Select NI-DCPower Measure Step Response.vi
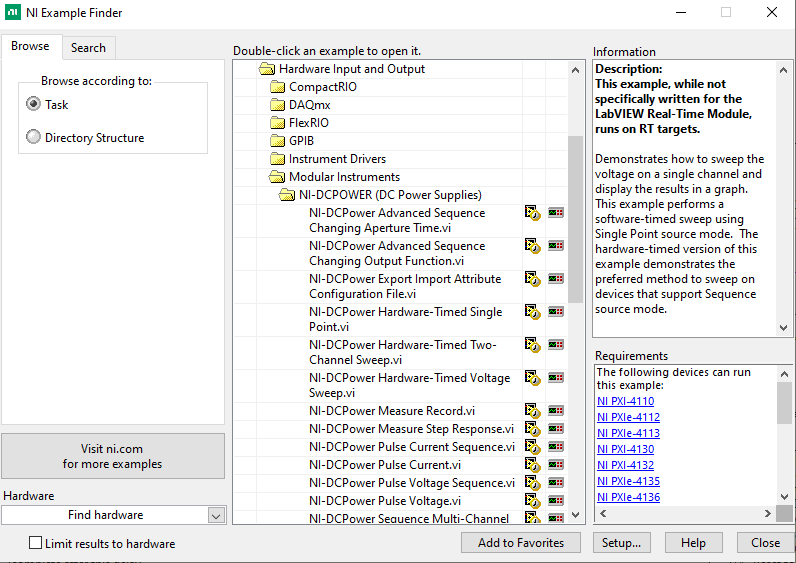 [411, 429]
